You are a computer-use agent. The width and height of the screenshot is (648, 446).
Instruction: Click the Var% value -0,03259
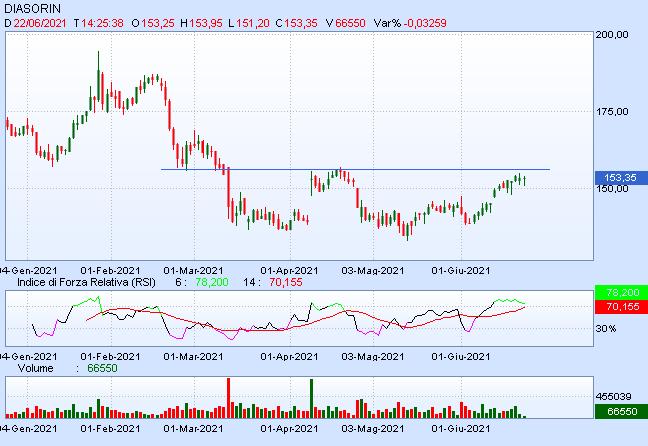(425, 23)
